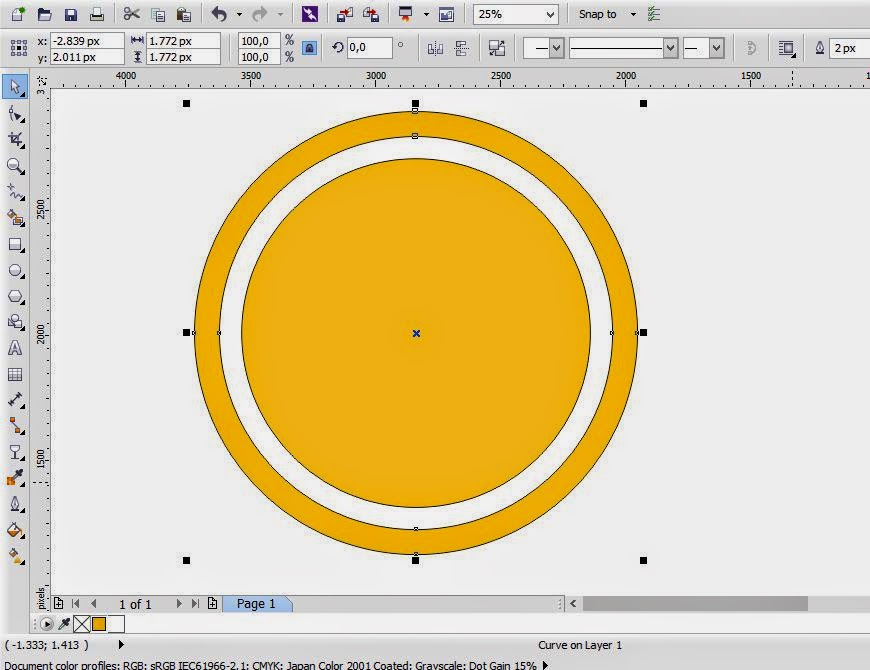Screen dimensions: 870x670
Task: Mirror the object horizontally
Action: [x=436, y=49]
